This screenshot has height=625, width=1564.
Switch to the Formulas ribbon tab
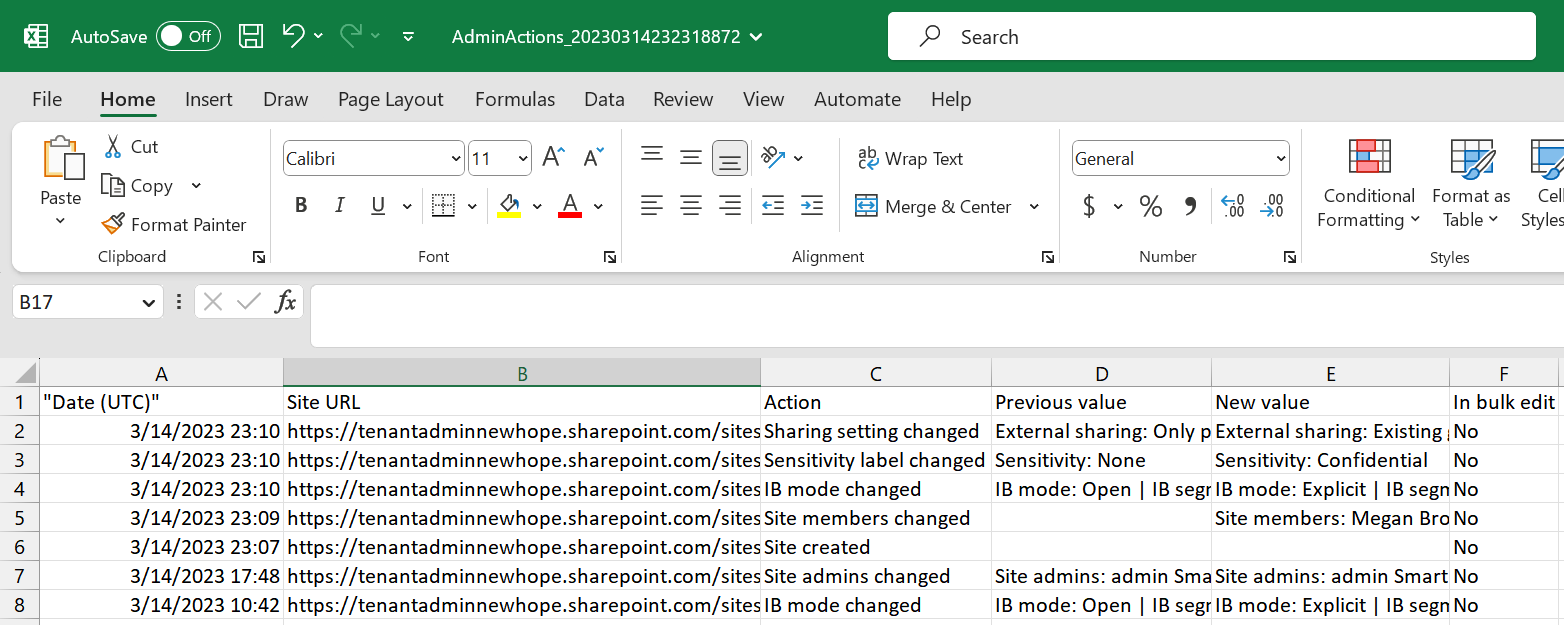(515, 98)
